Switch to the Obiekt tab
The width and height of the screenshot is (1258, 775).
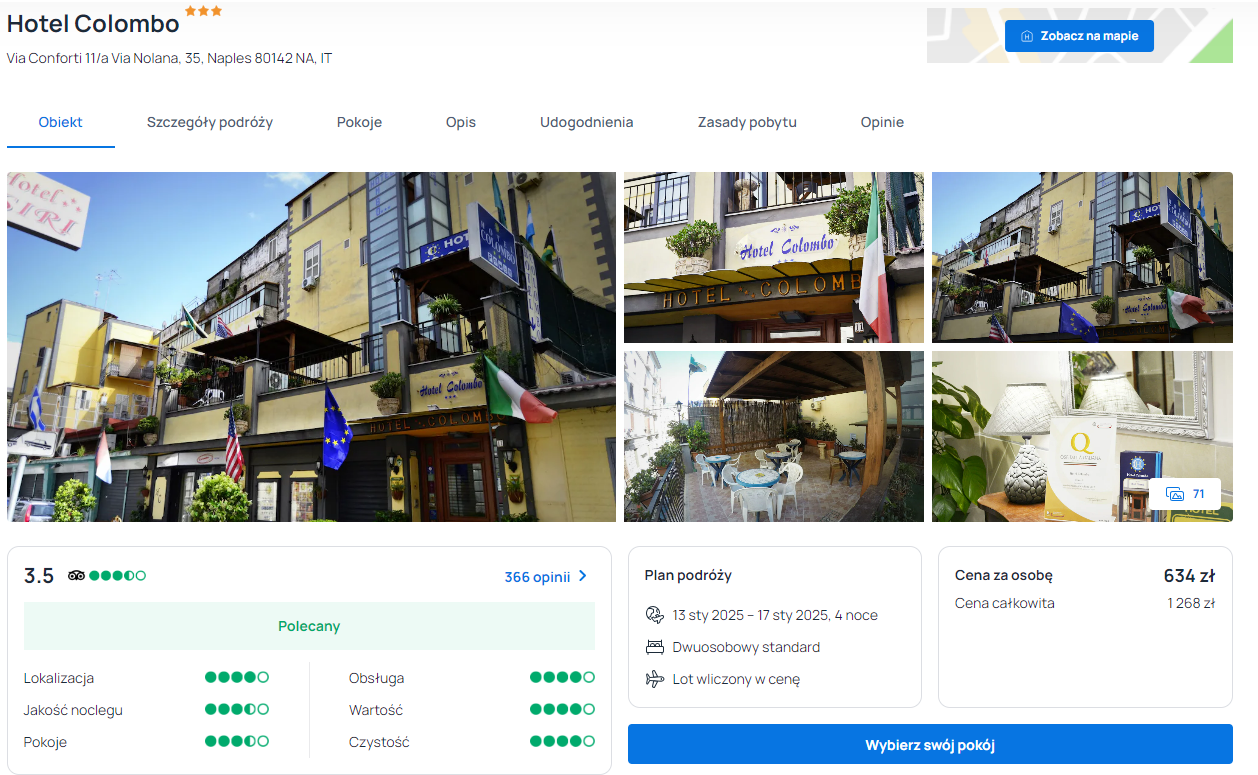click(x=61, y=122)
